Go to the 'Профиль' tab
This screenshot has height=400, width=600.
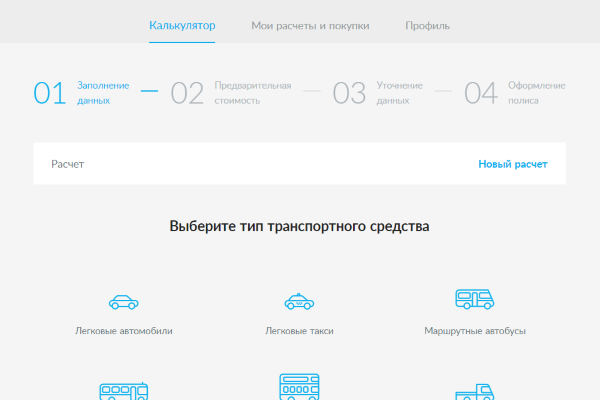[x=427, y=25]
